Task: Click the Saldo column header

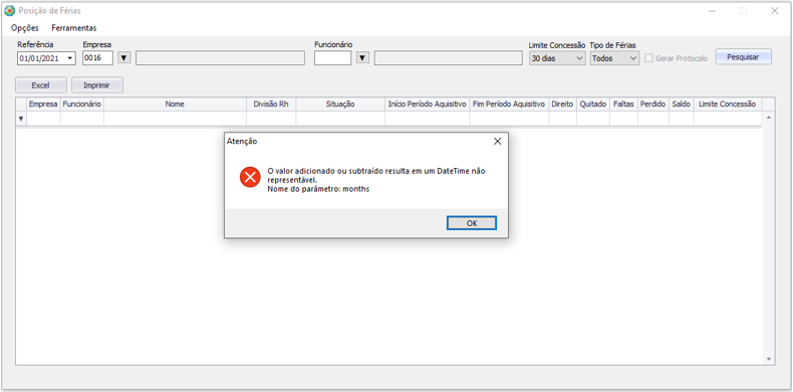Action: click(681, 104)
